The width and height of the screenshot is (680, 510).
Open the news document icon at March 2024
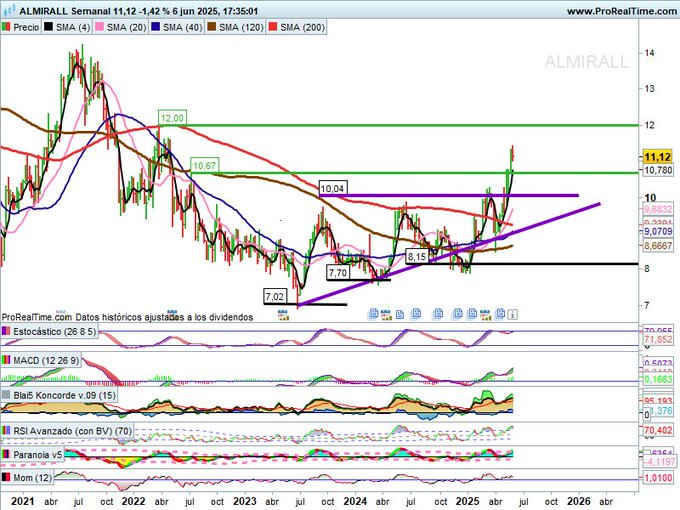coord(373,314)
